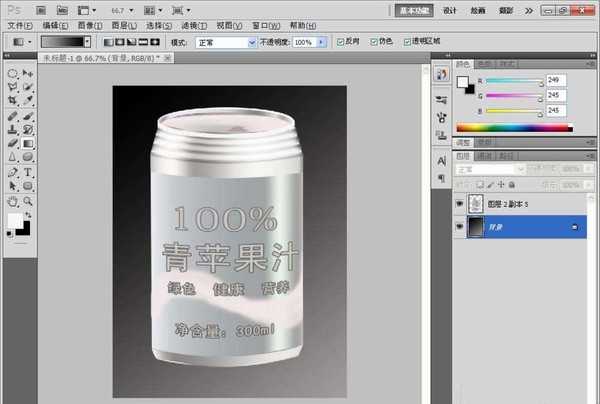Choose the Zoom magnifier tool

27,200
